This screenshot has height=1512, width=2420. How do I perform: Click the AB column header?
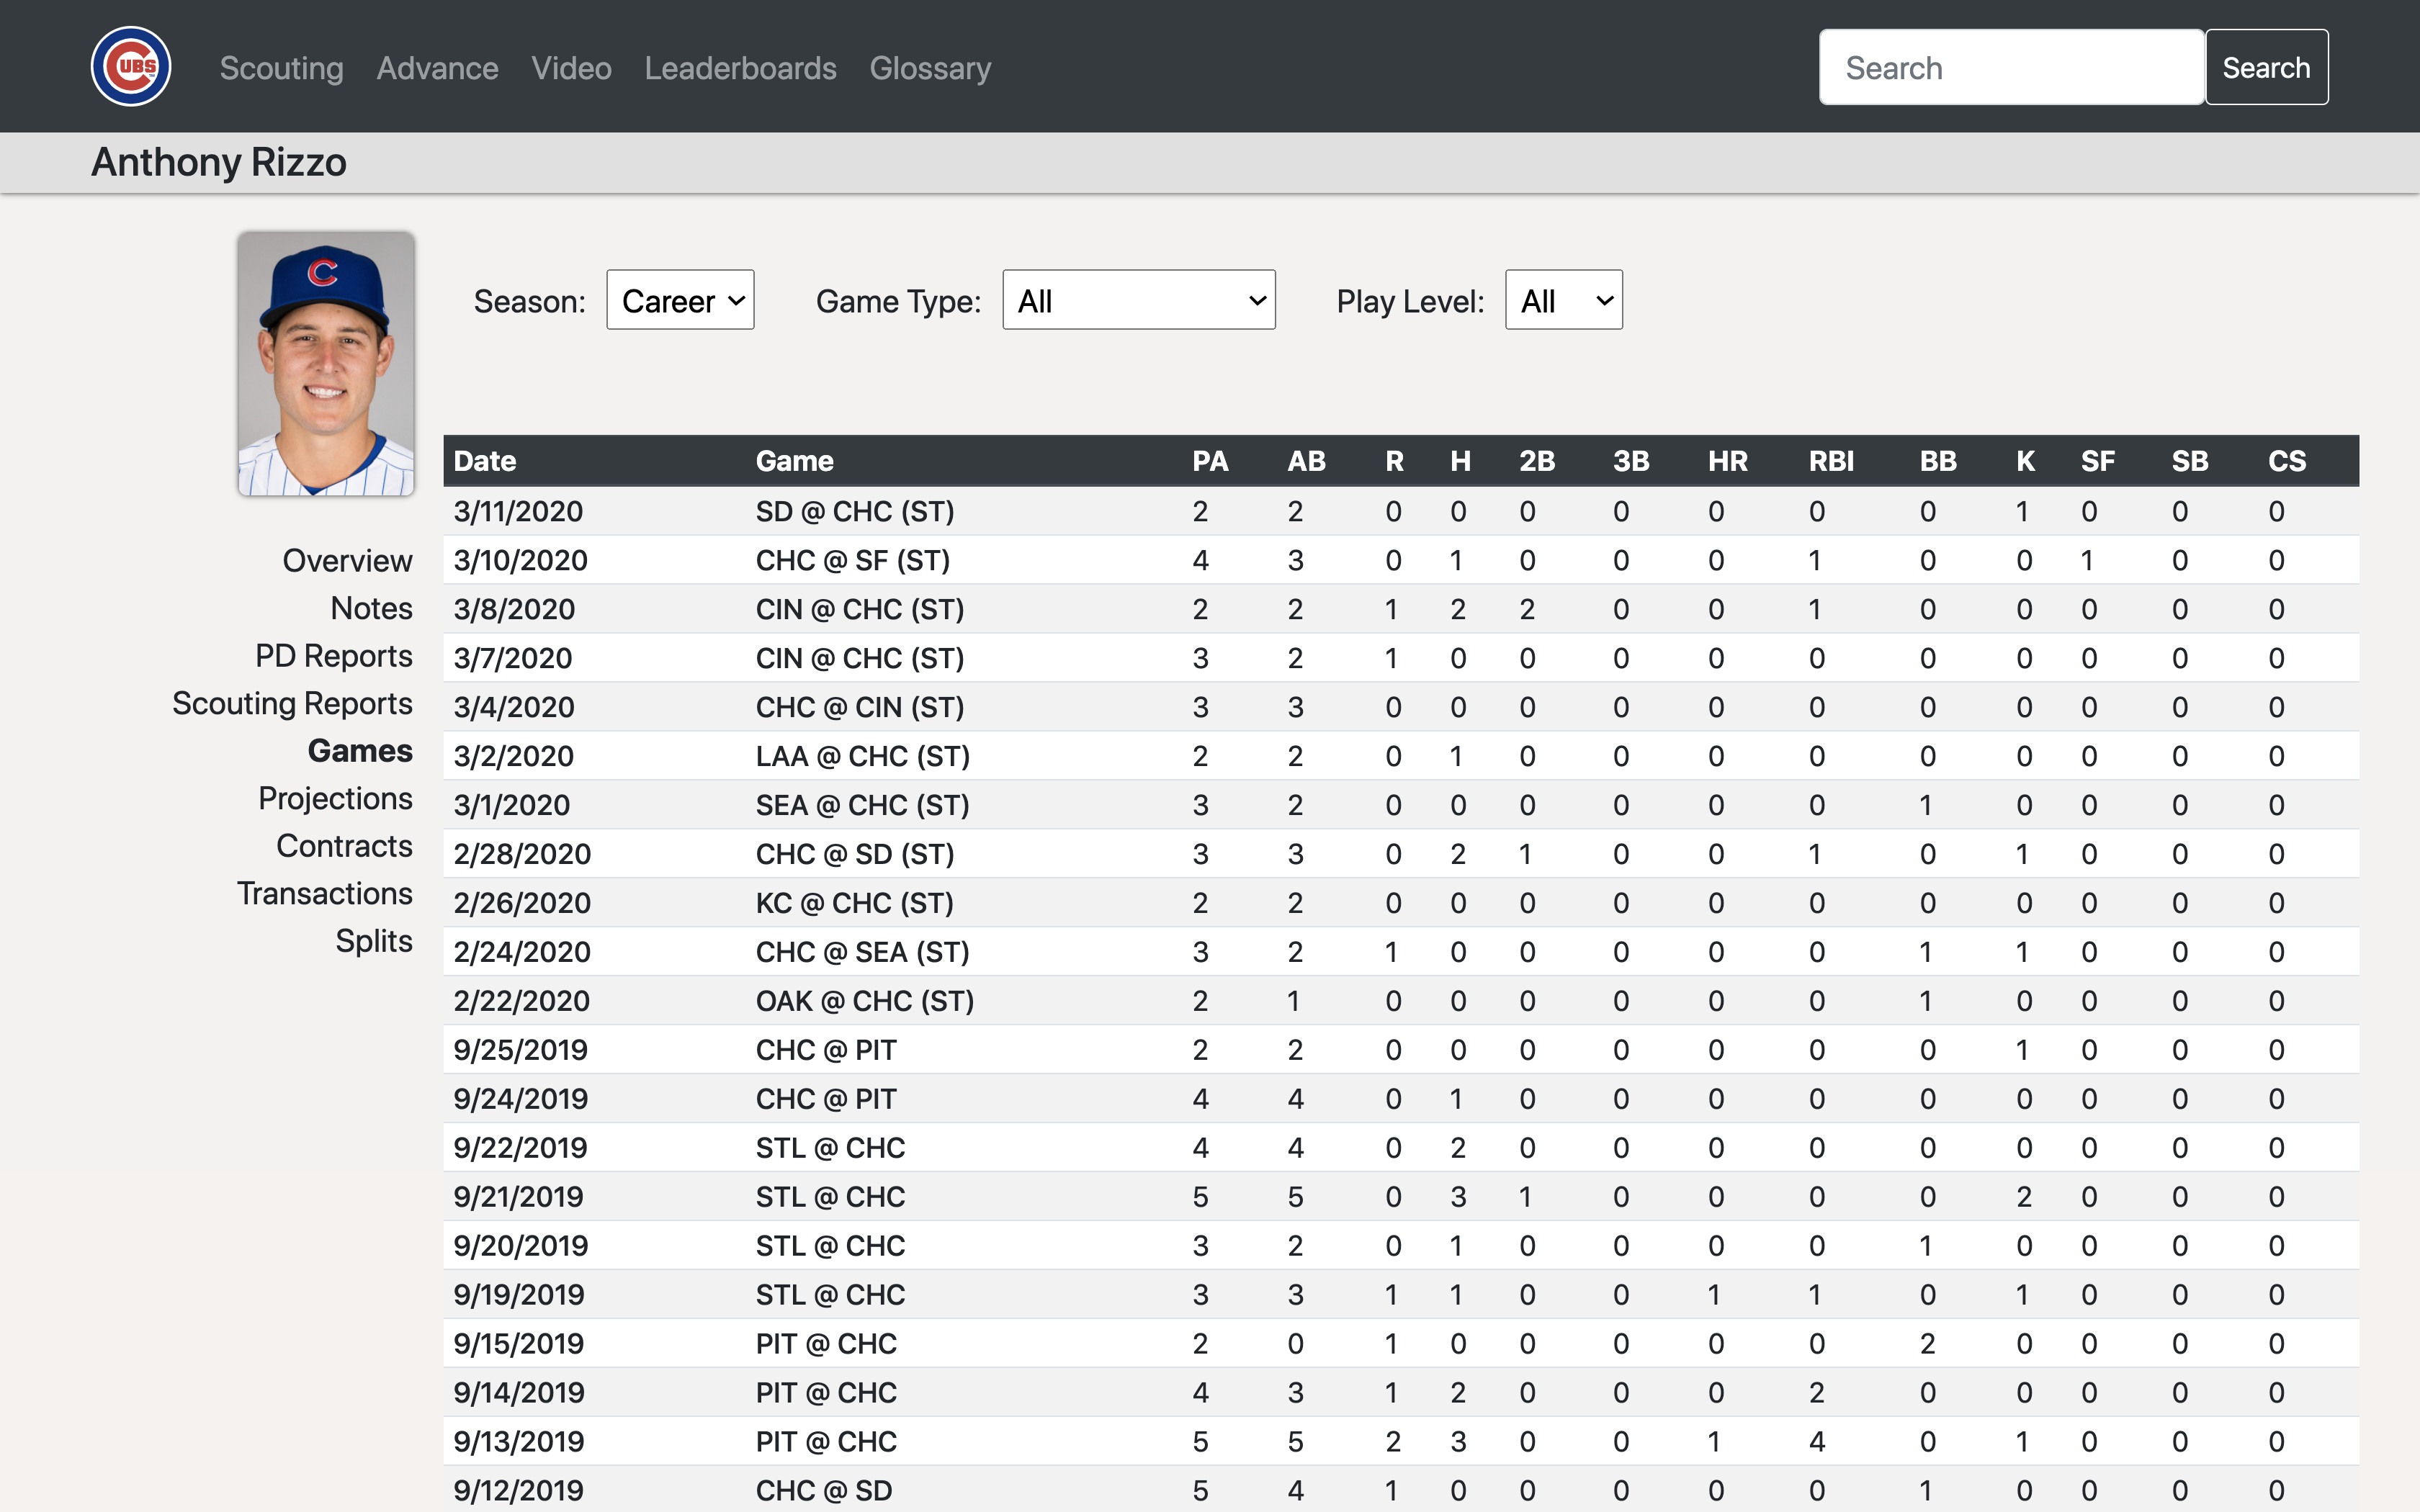[x=1306, y=461]
